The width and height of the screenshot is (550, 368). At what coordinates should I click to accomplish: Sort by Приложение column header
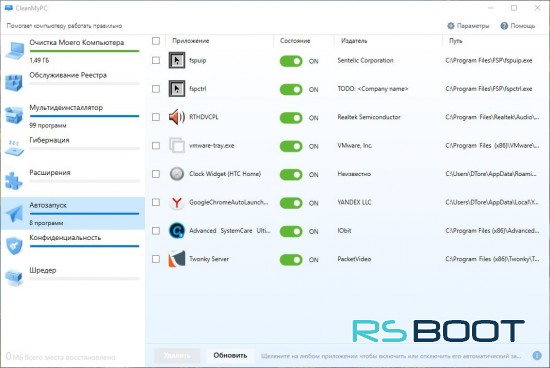pos(190,41)
